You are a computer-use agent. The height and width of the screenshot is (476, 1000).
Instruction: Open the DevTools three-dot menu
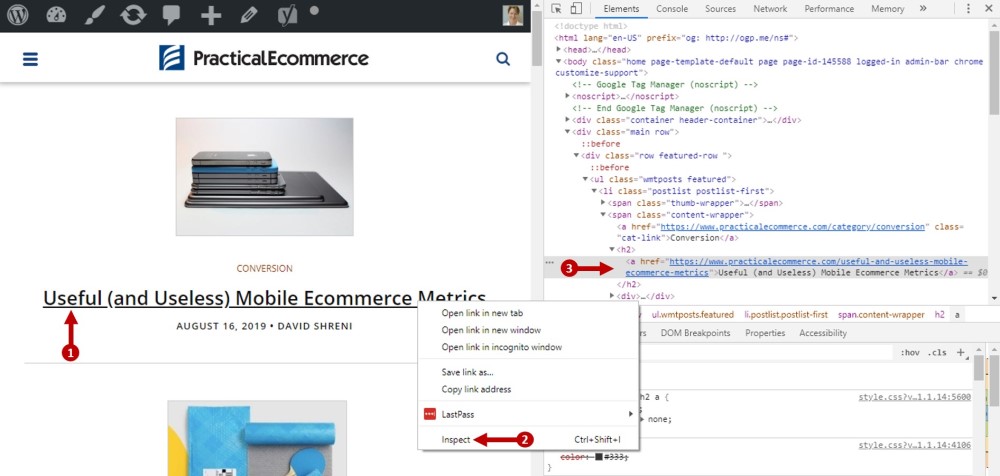968,8
